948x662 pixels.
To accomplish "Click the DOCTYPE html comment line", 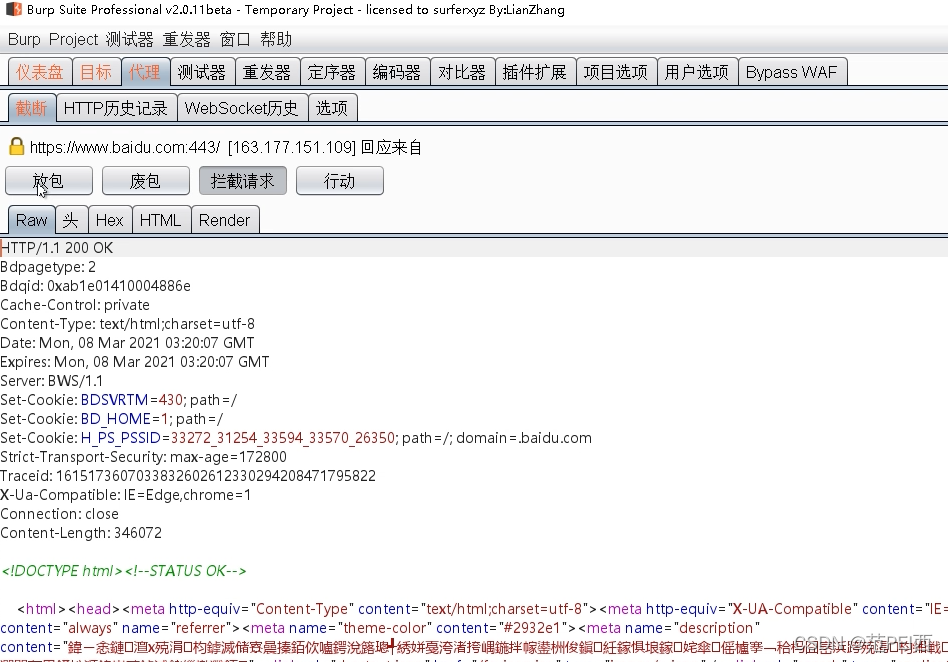I will click(124, 571).
